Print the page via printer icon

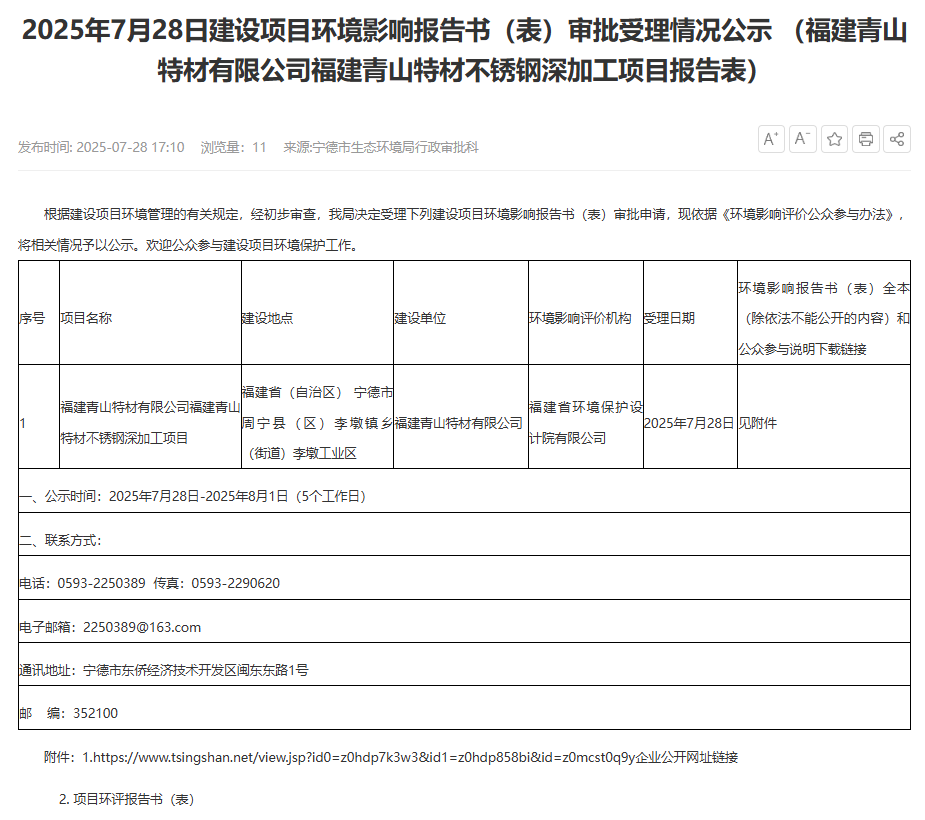click(866, 139)
